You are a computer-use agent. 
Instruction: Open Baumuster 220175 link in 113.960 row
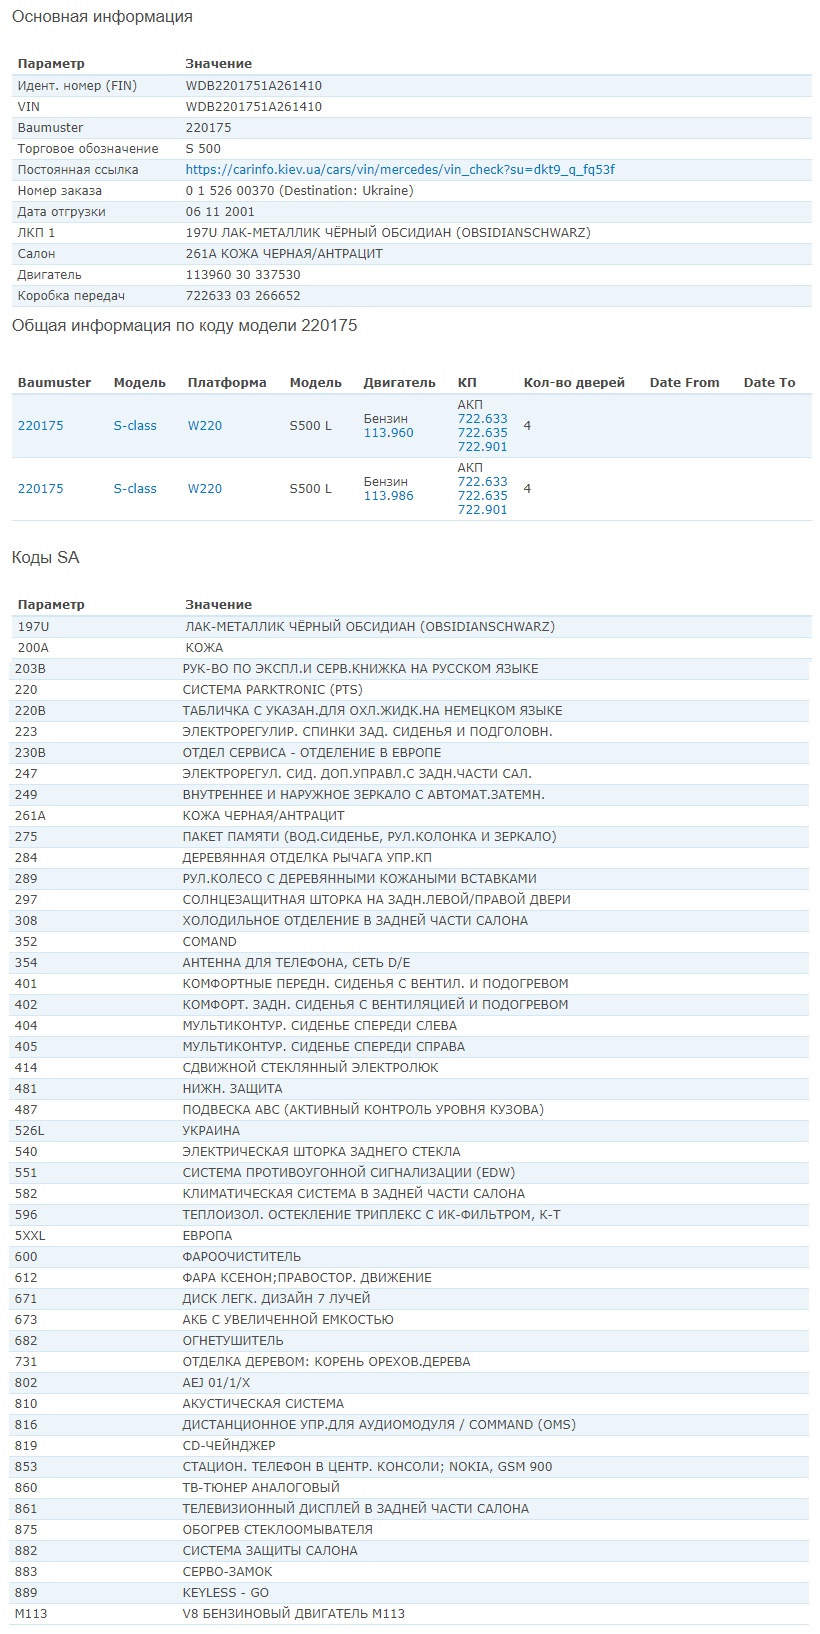click(40, 426)
